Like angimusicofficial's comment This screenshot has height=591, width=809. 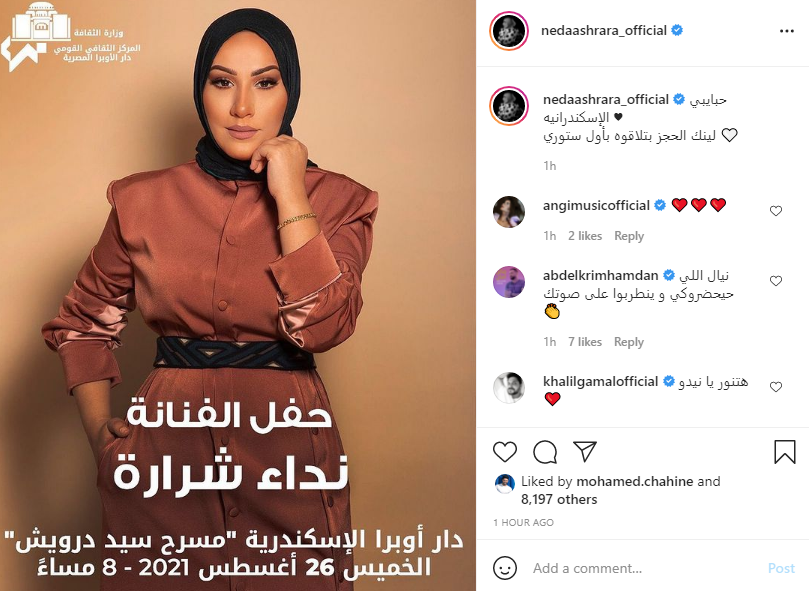775,211
